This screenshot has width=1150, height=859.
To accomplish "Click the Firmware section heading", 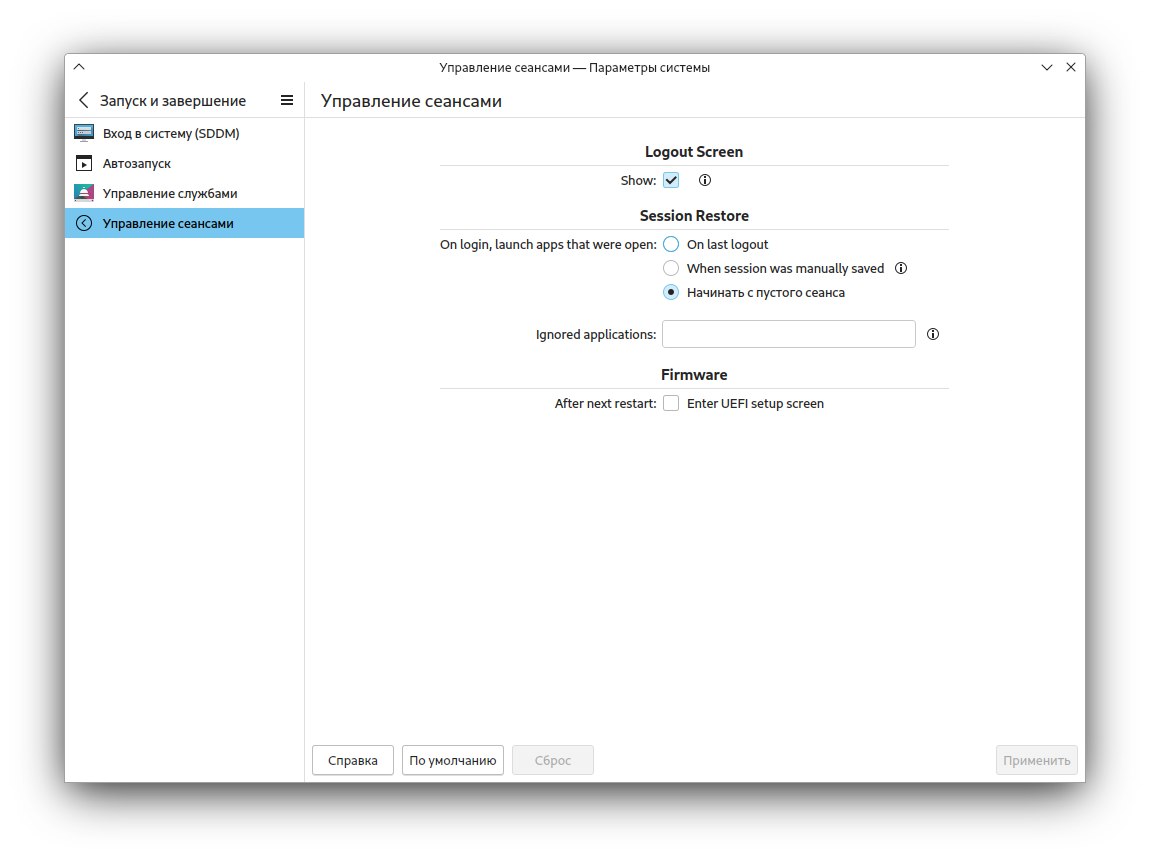I will (x=694, y=375).
